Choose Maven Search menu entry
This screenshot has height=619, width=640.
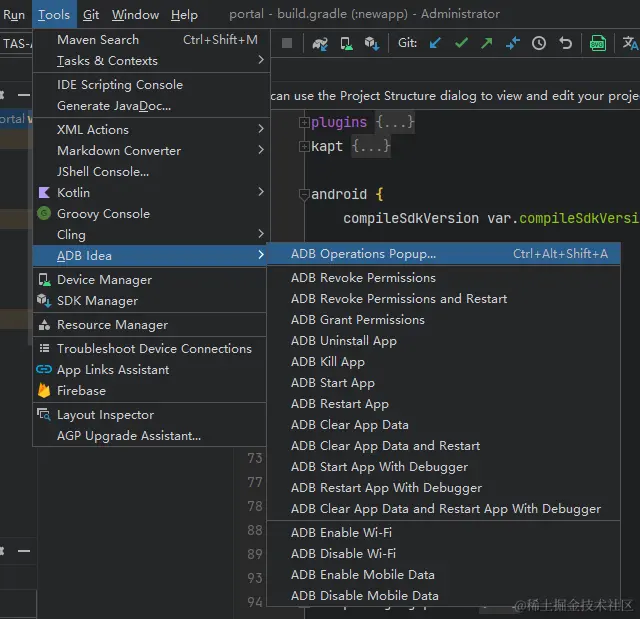tap(149, 40)
